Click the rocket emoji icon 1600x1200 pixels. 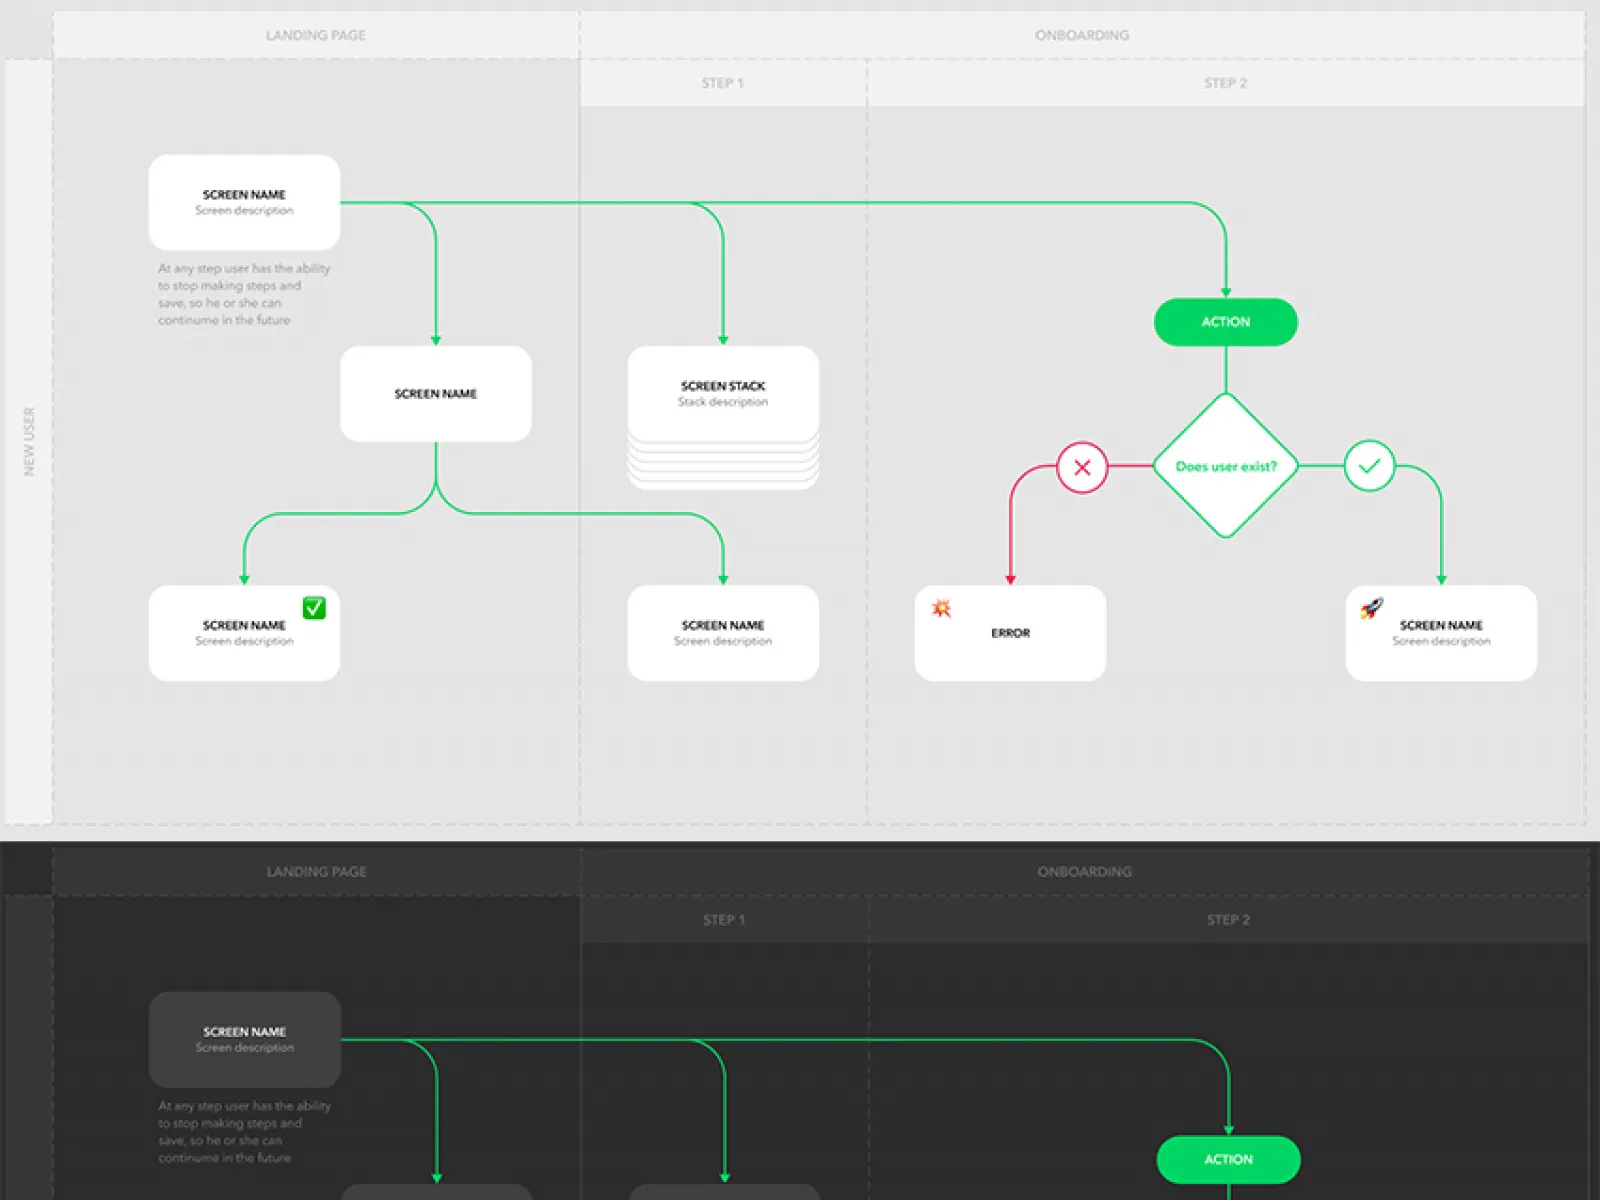pos(1371,608)
